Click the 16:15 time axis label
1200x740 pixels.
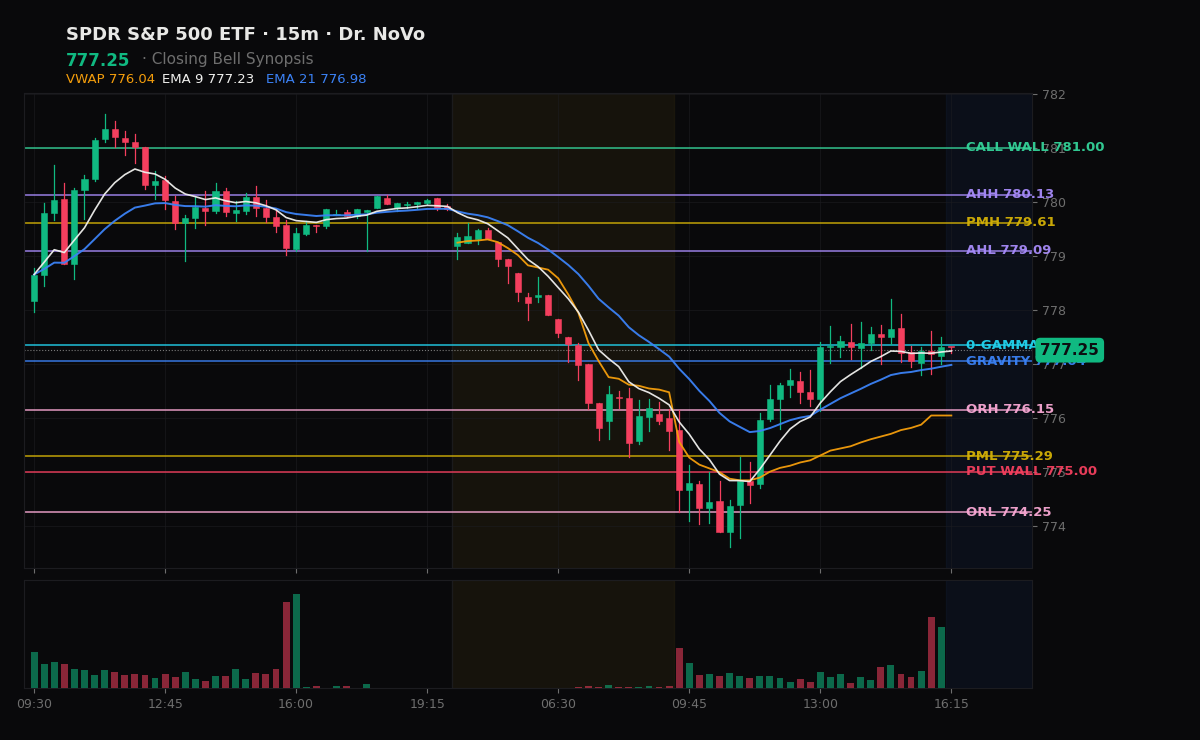951,704
